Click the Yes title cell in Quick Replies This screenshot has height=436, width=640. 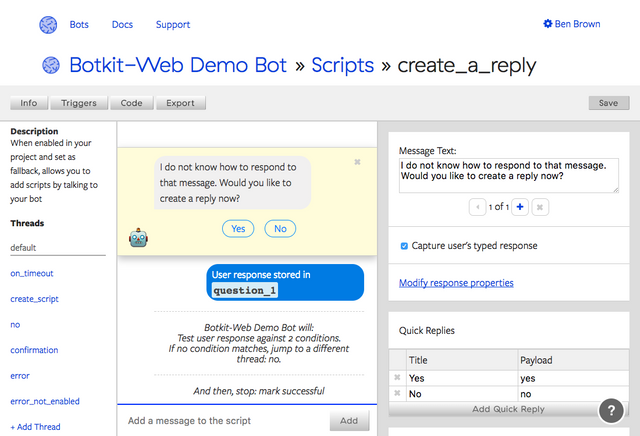(462, 378)
